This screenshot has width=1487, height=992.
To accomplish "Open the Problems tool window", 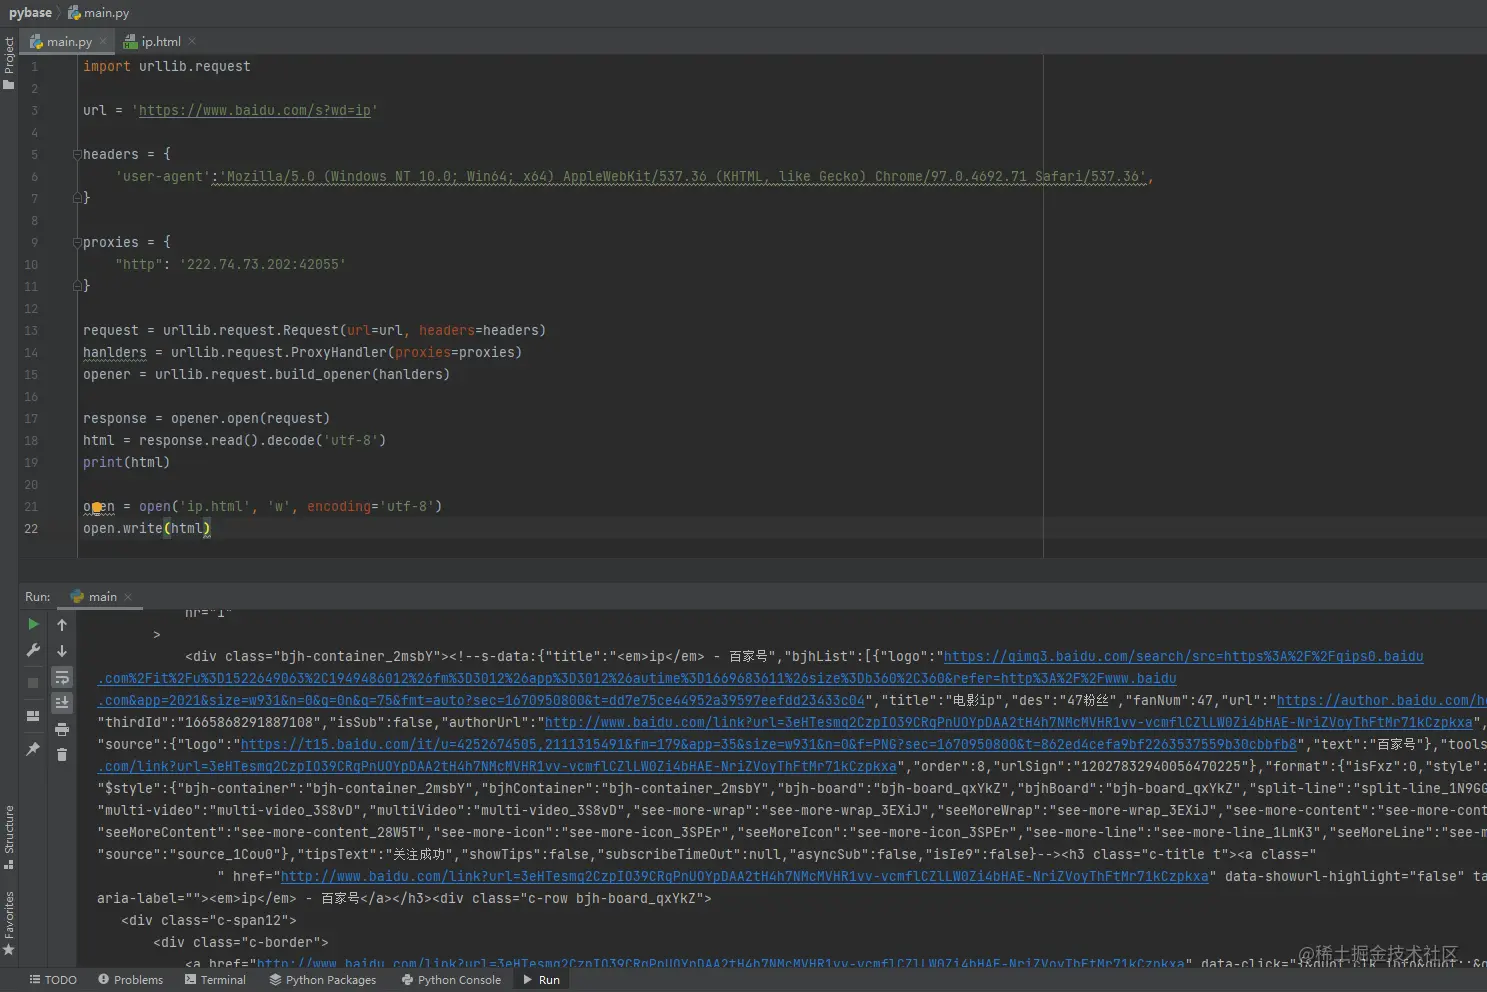I will tap(130, 980).
